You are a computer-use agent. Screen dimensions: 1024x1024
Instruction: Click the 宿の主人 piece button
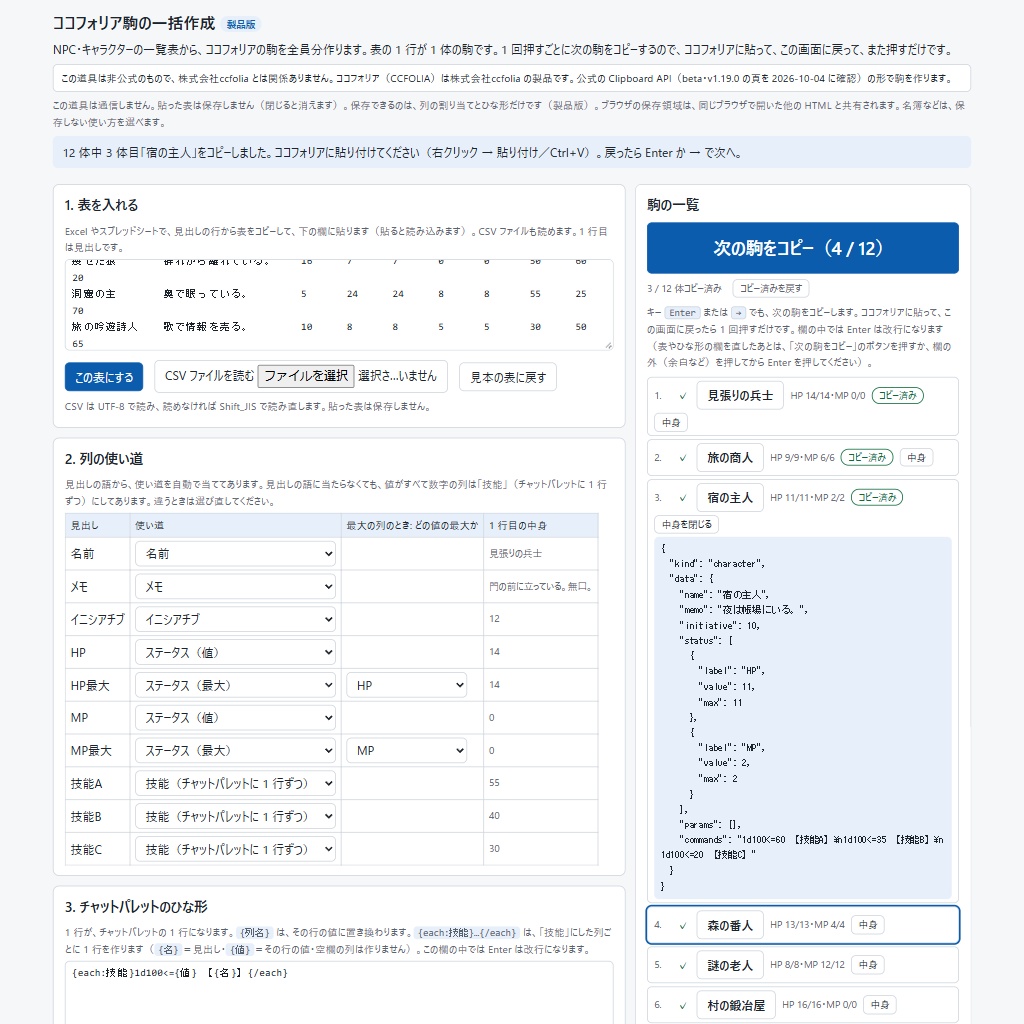729,497
